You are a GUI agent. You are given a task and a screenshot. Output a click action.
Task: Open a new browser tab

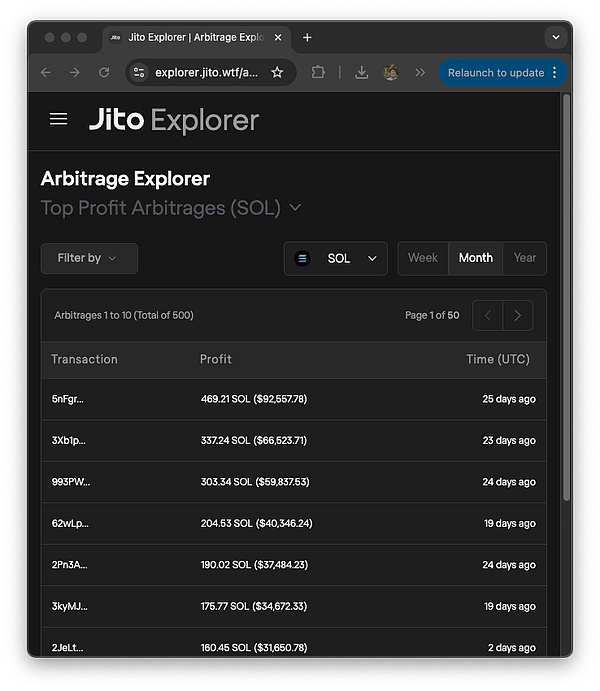click(x=307, y=38)
